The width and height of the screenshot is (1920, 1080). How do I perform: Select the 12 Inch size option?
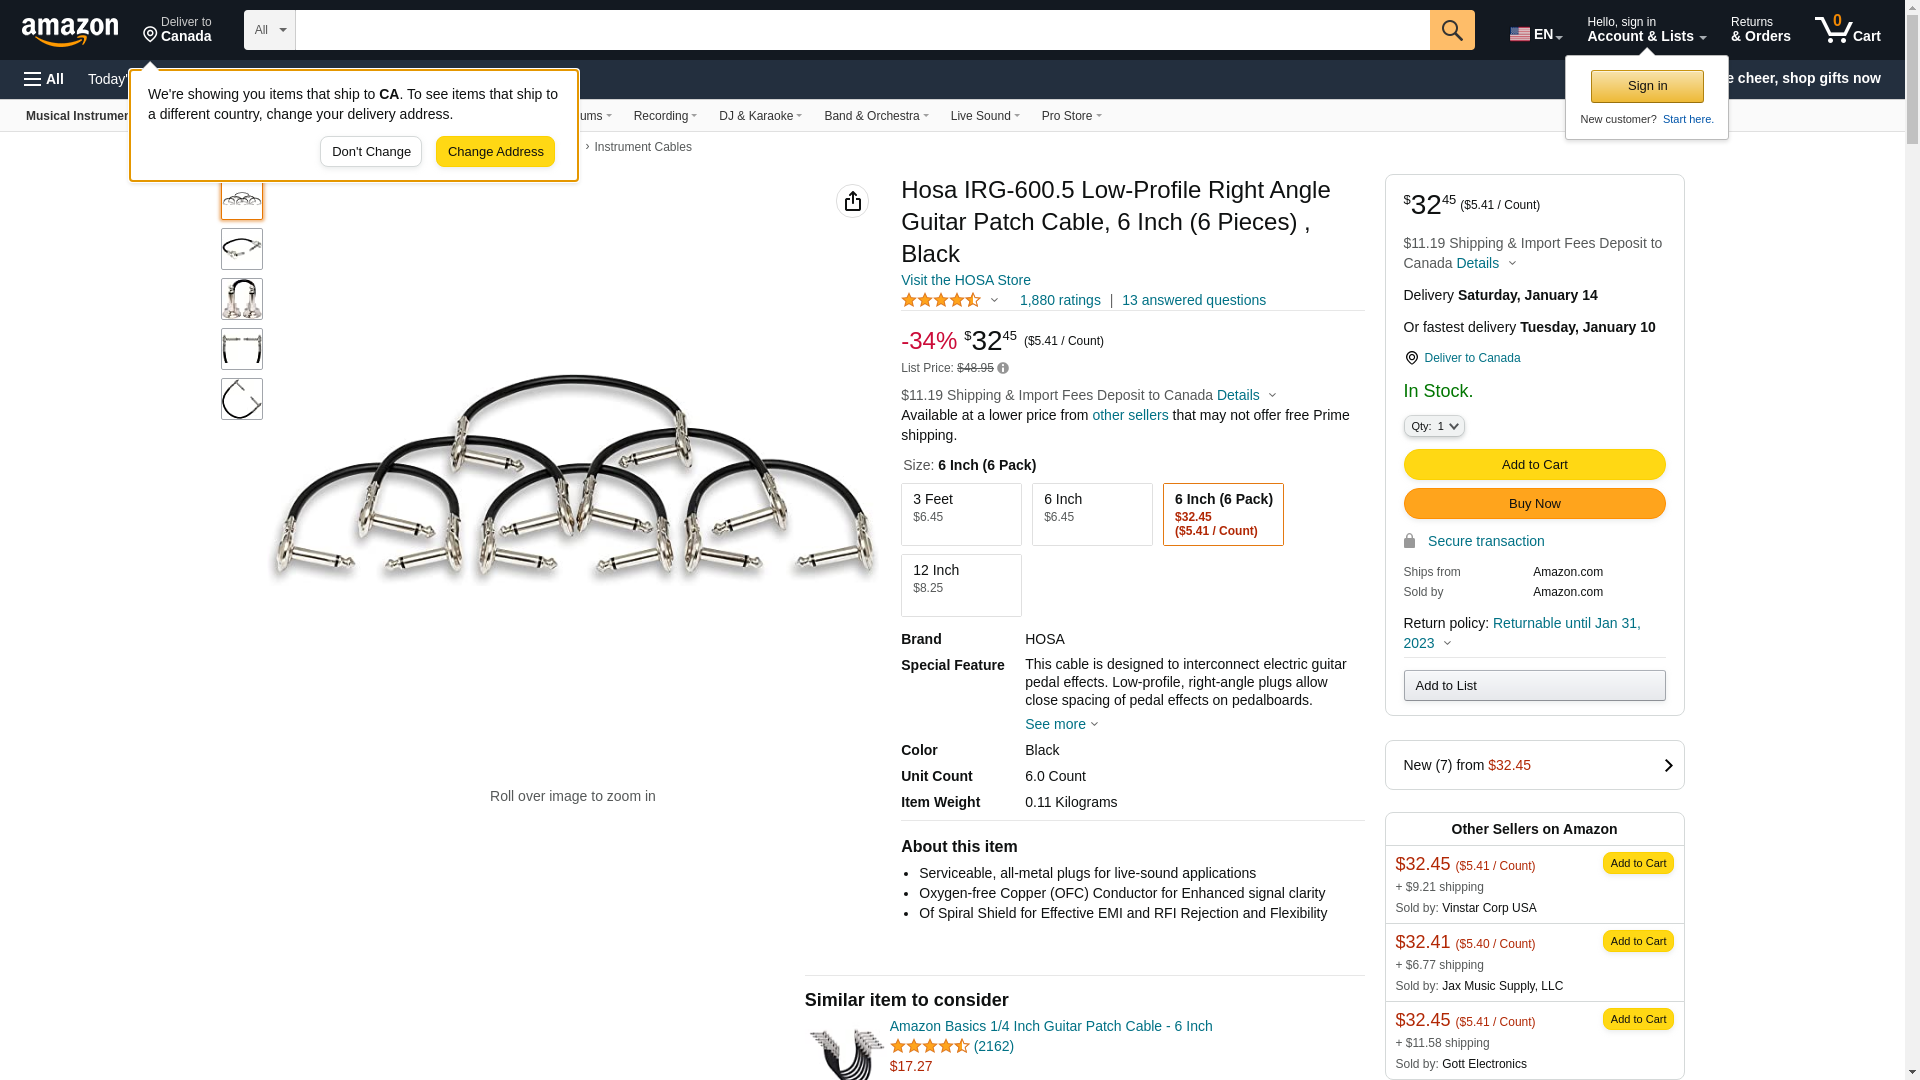pos(960,585)
